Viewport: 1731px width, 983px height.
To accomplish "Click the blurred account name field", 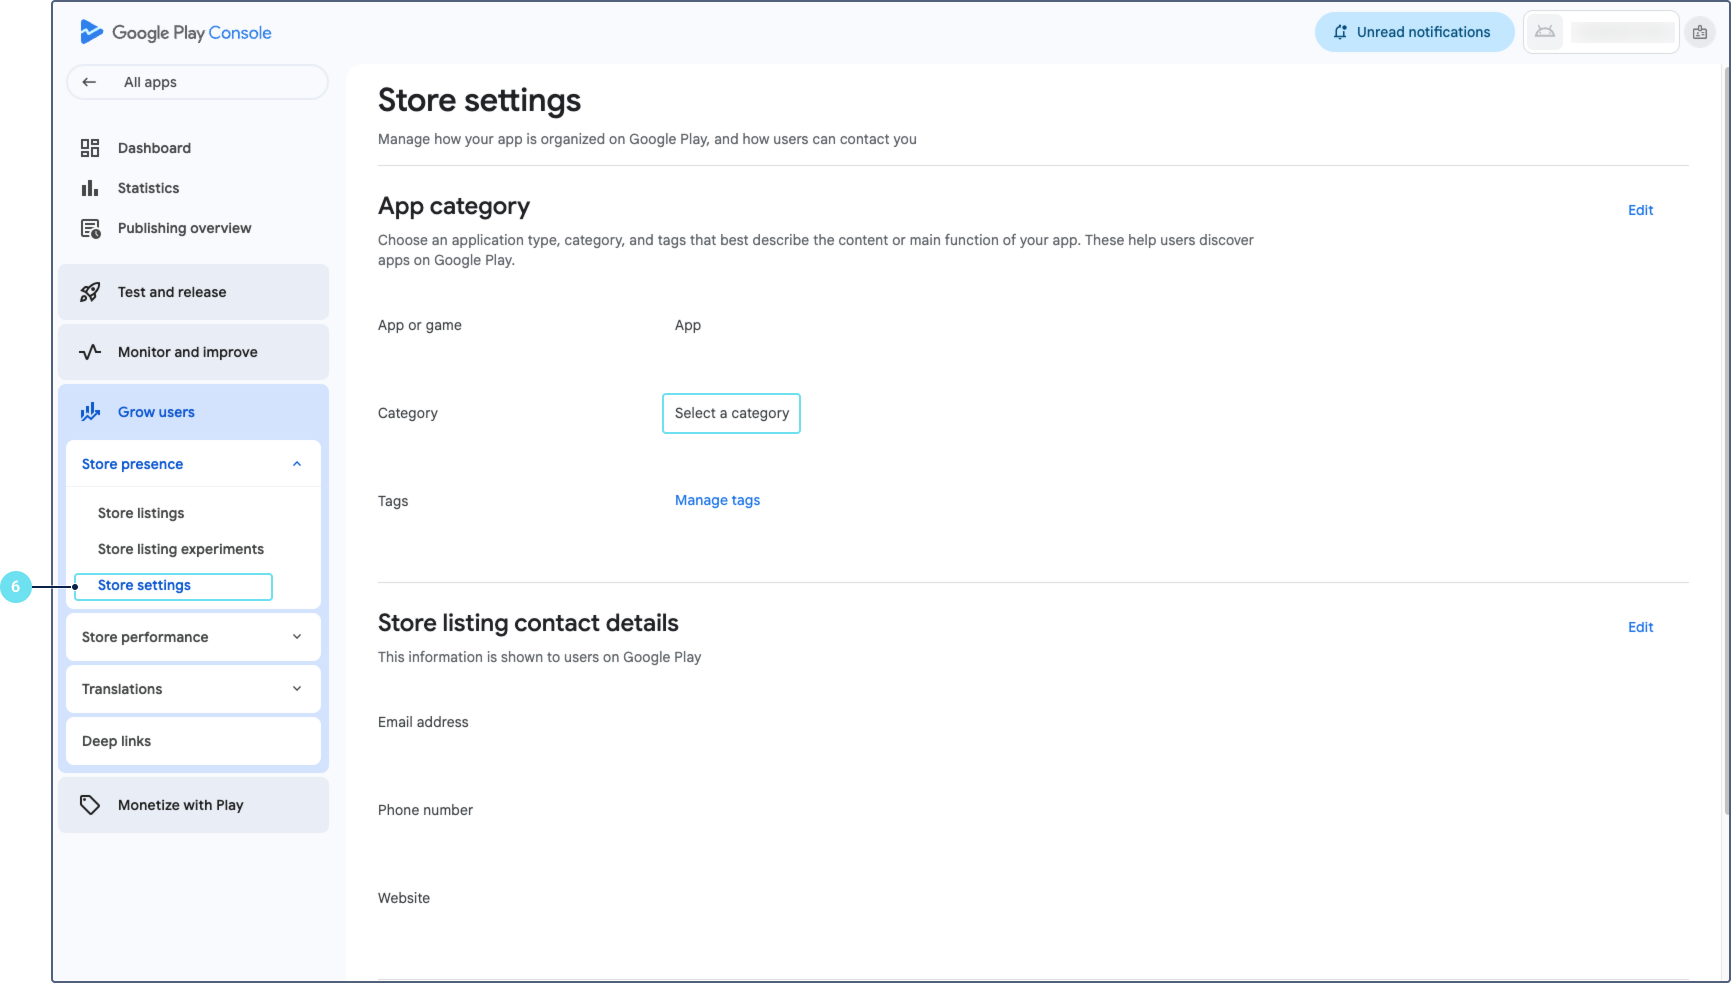I will coord(1622,32).
